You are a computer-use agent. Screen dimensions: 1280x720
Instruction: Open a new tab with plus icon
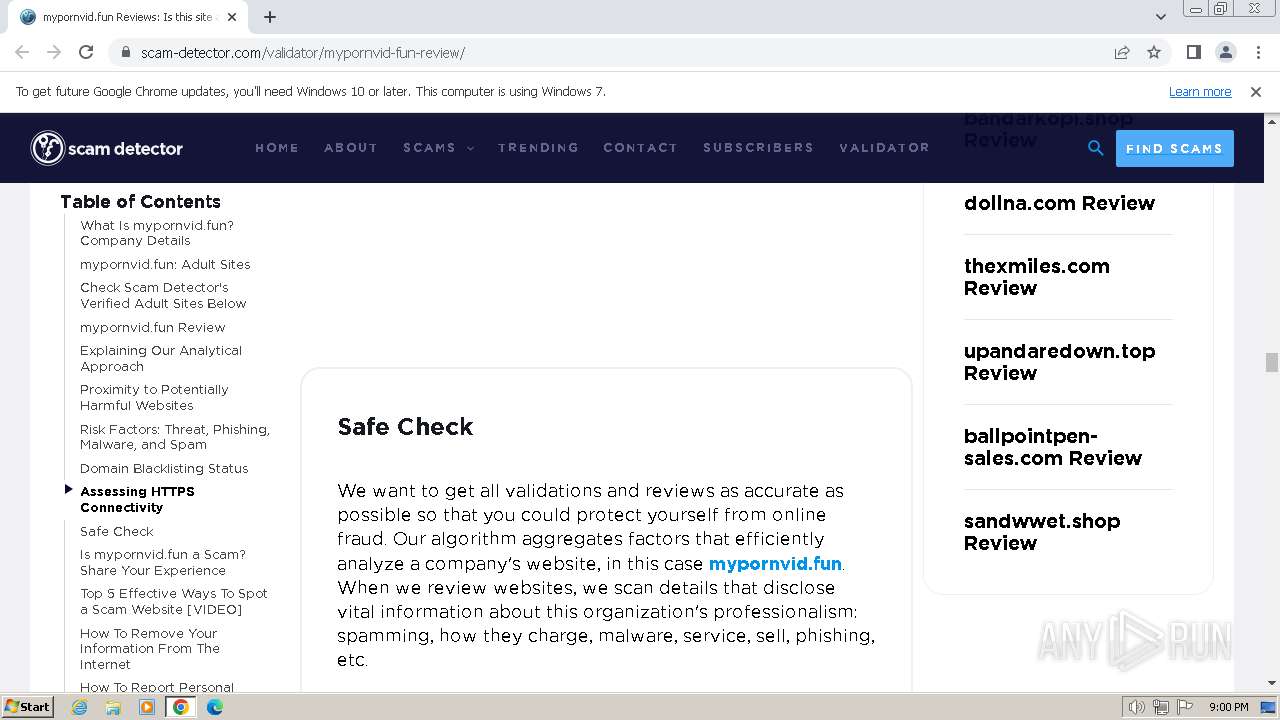coord(269,17)
